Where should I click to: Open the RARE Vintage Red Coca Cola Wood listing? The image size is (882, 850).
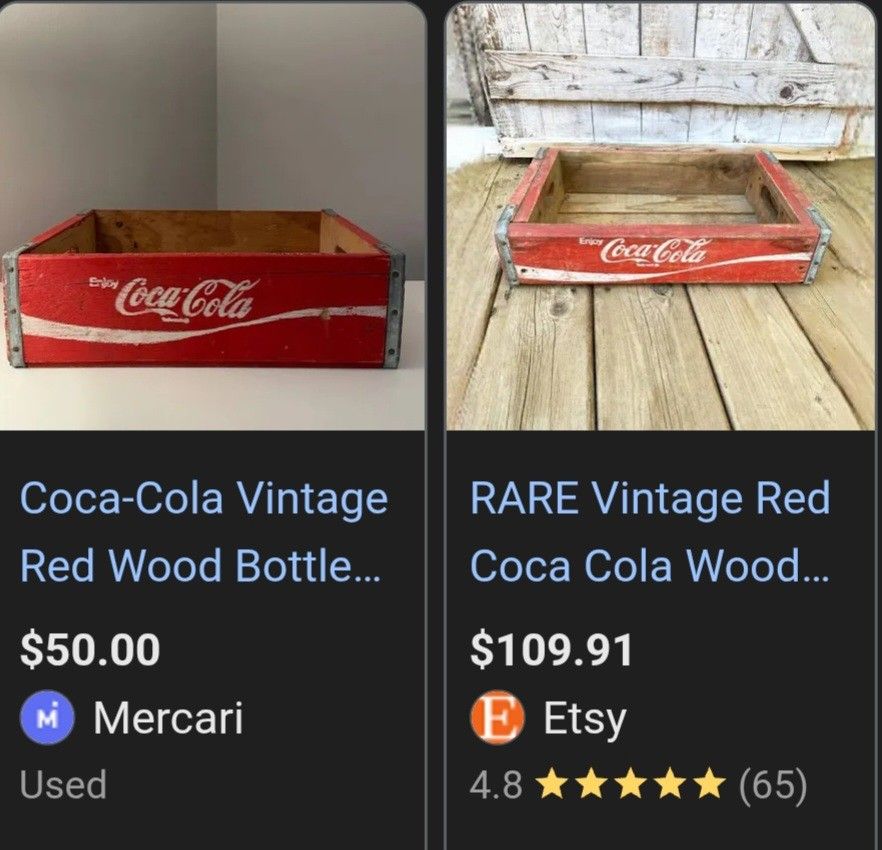(x=650, y=530)
